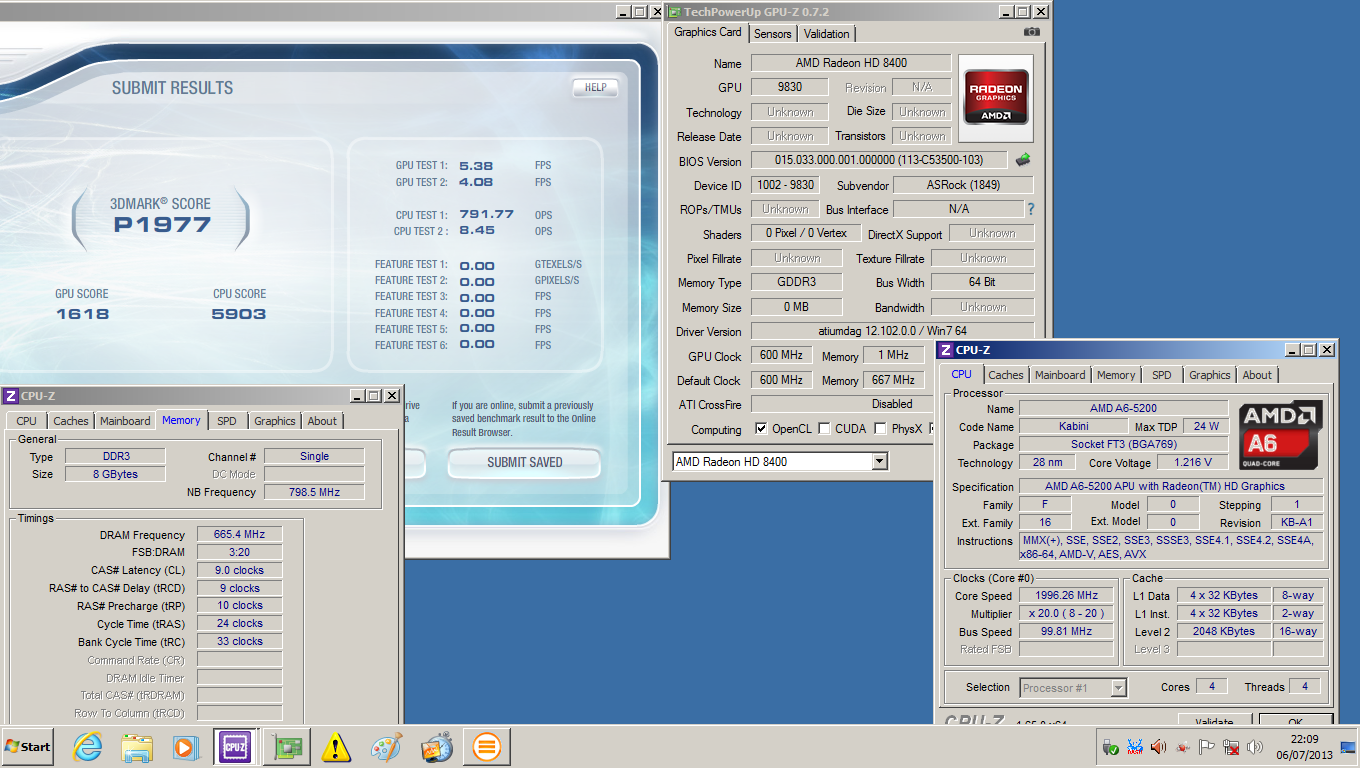Click the HELP button in 3DMark
This screenshot has height=768, width=1360.
595,87
